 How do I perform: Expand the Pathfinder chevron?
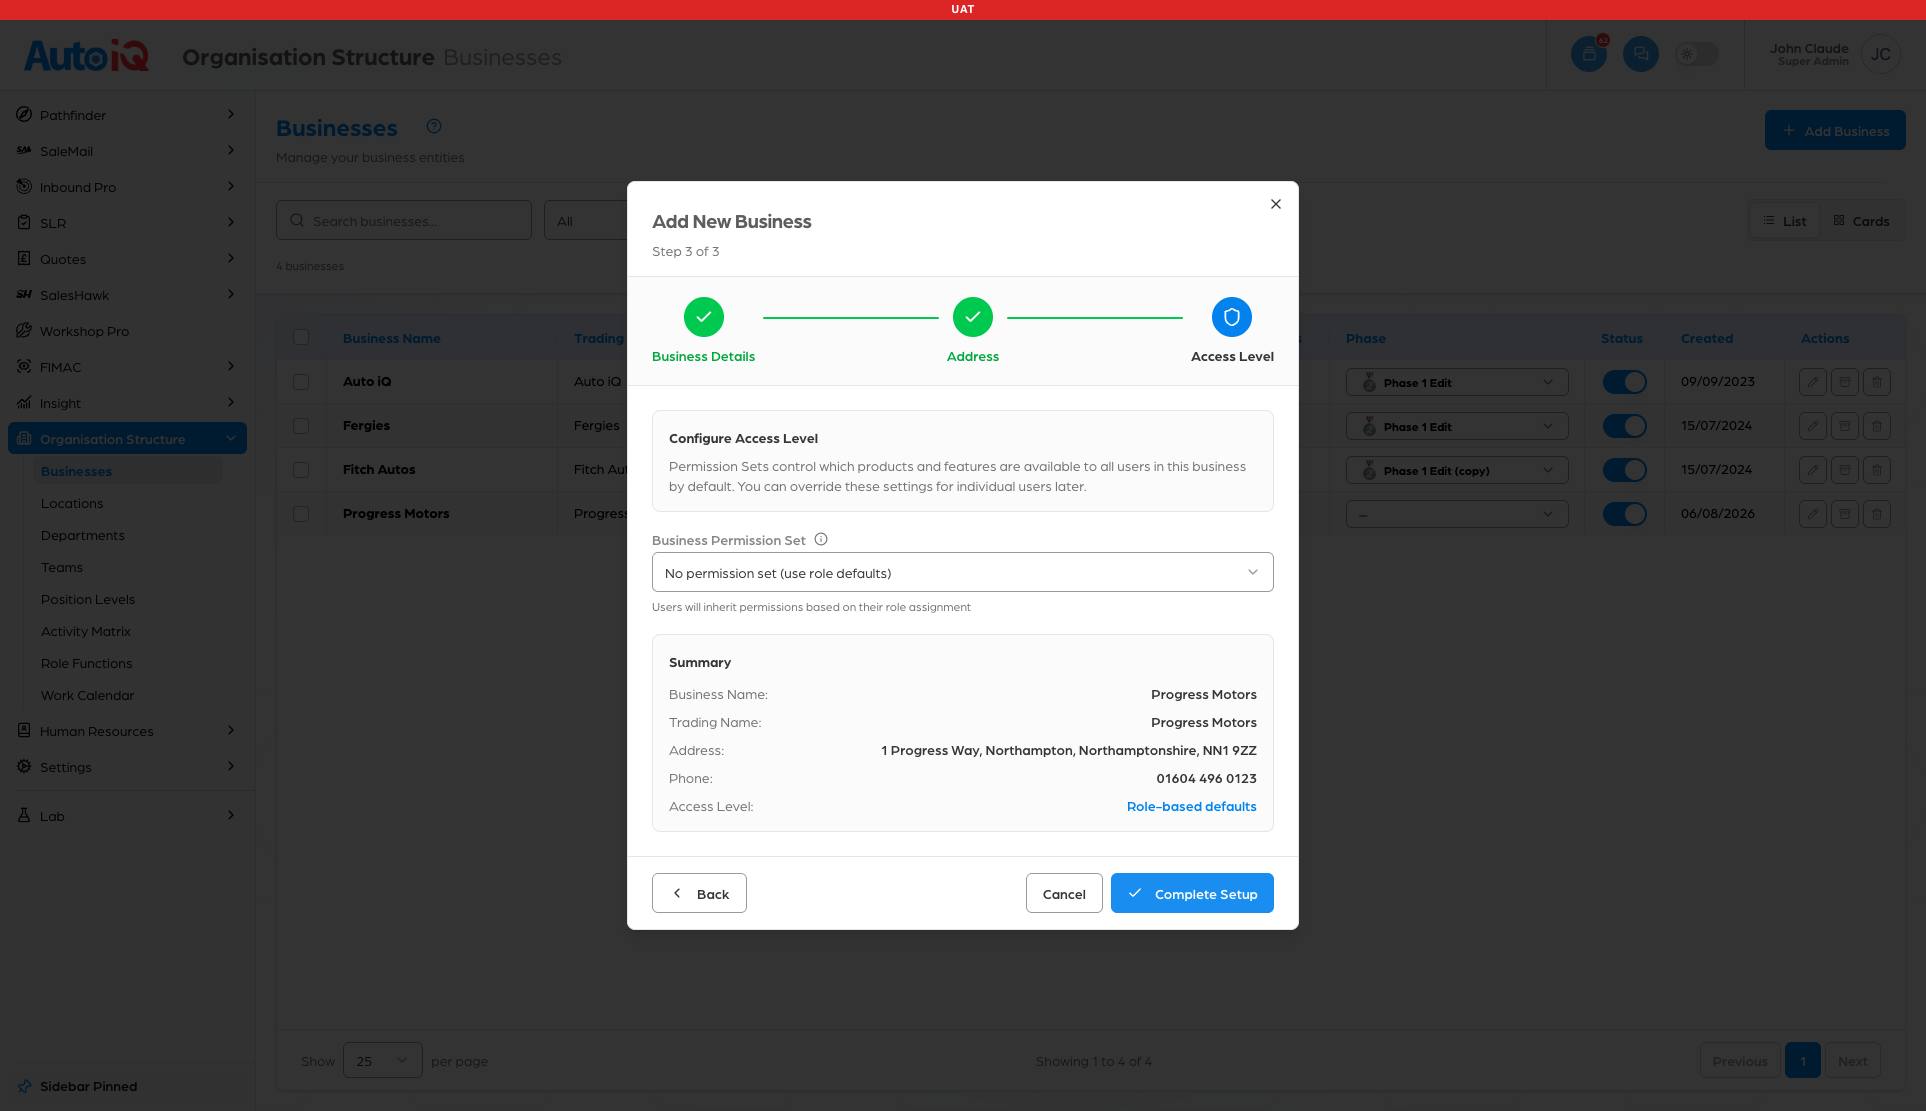pos(231,114)
